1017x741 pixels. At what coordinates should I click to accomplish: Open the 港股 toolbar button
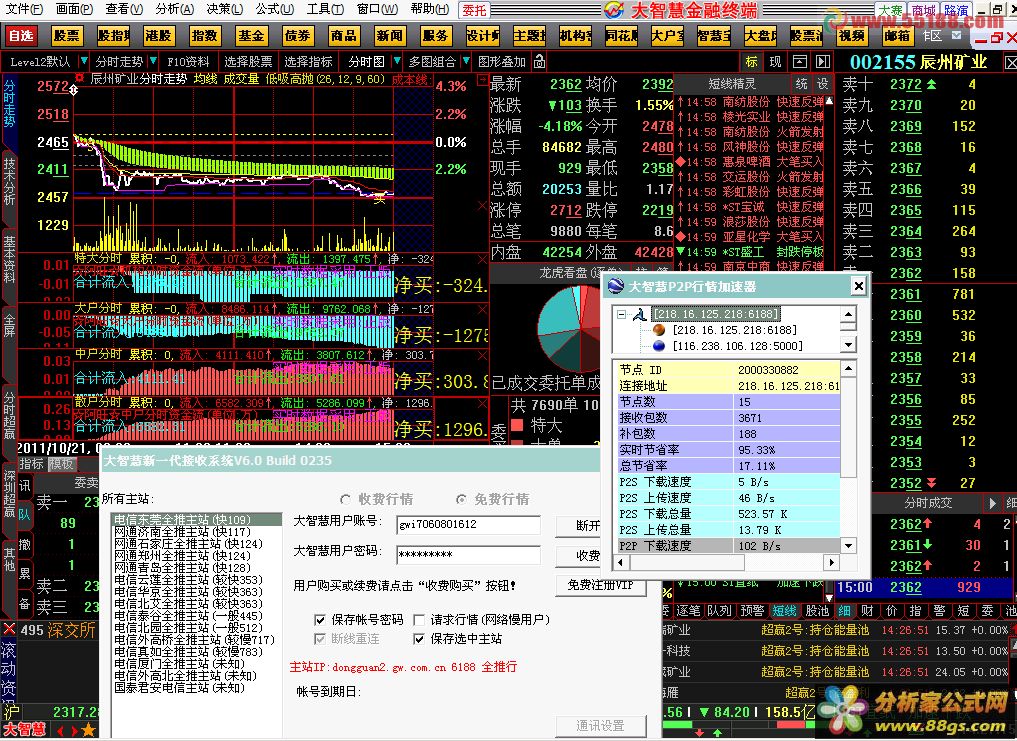[158, 35]
